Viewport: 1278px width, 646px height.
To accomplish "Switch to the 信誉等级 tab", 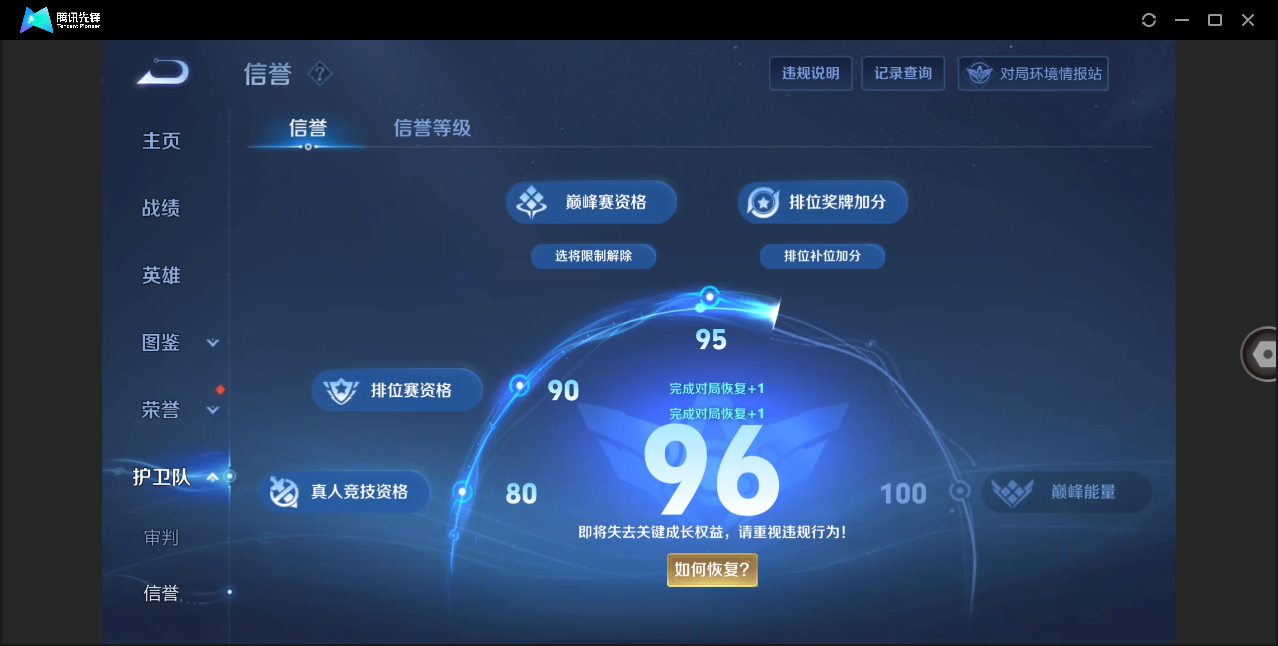I will coord(432,128).
